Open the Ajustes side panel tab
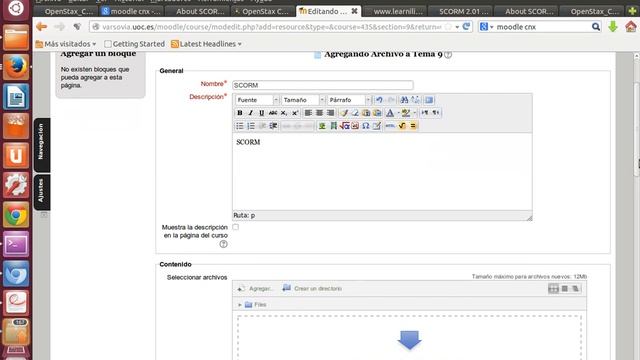The image size is (640, 360). pyautogui.click(x=42, y=192)
